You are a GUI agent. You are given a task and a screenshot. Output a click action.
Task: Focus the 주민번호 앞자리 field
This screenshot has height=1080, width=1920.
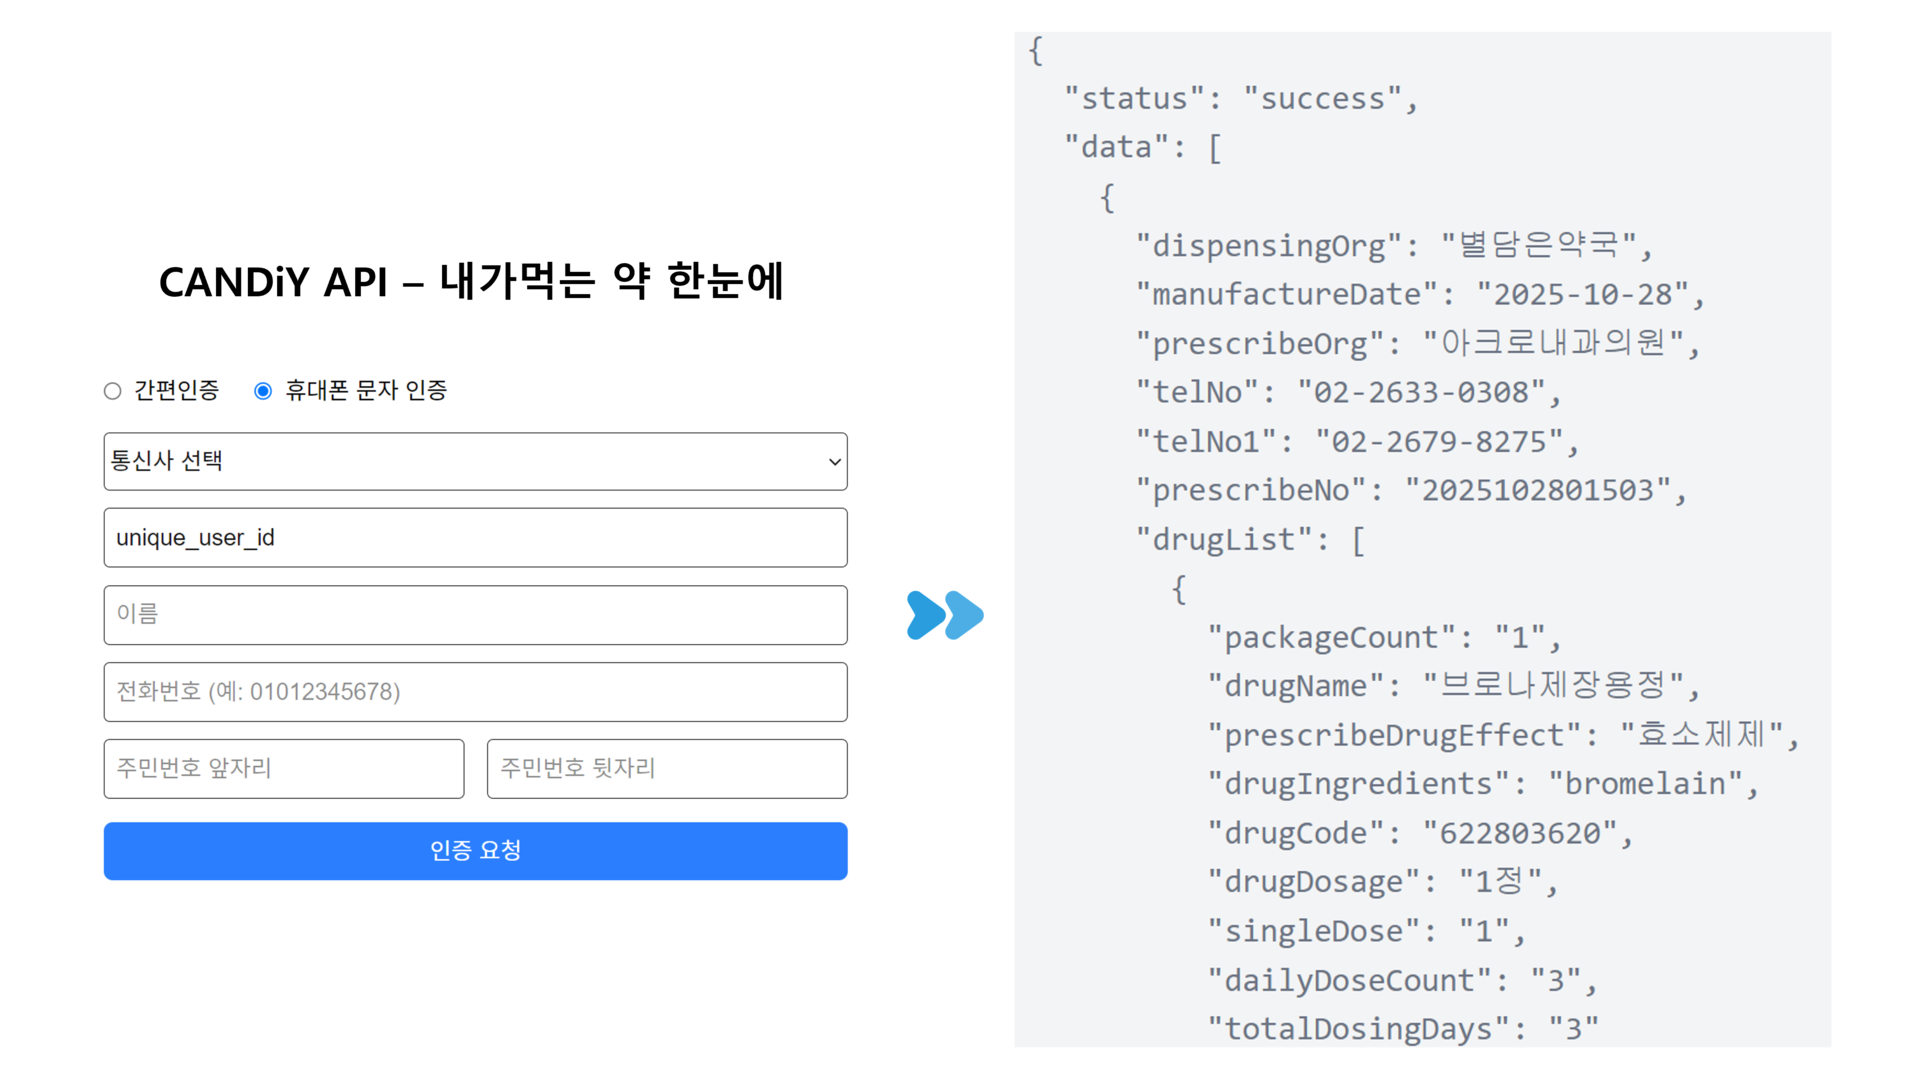tap(284, 769)
